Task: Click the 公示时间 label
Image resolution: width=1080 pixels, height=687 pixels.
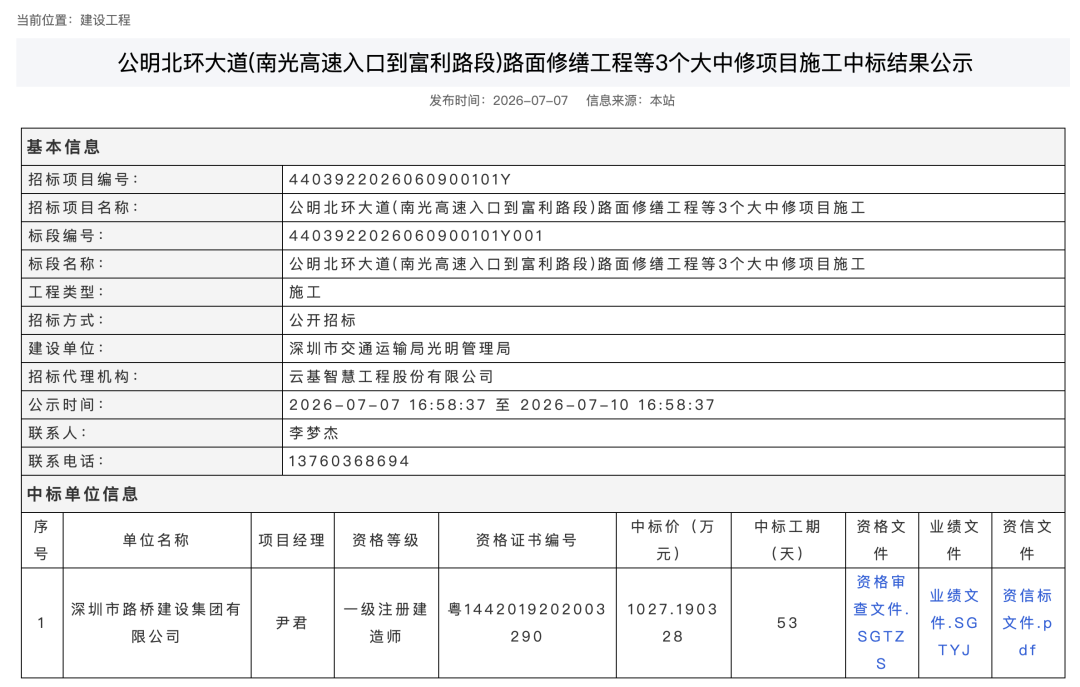Action: pyautogui.click(x=65, y=405)
